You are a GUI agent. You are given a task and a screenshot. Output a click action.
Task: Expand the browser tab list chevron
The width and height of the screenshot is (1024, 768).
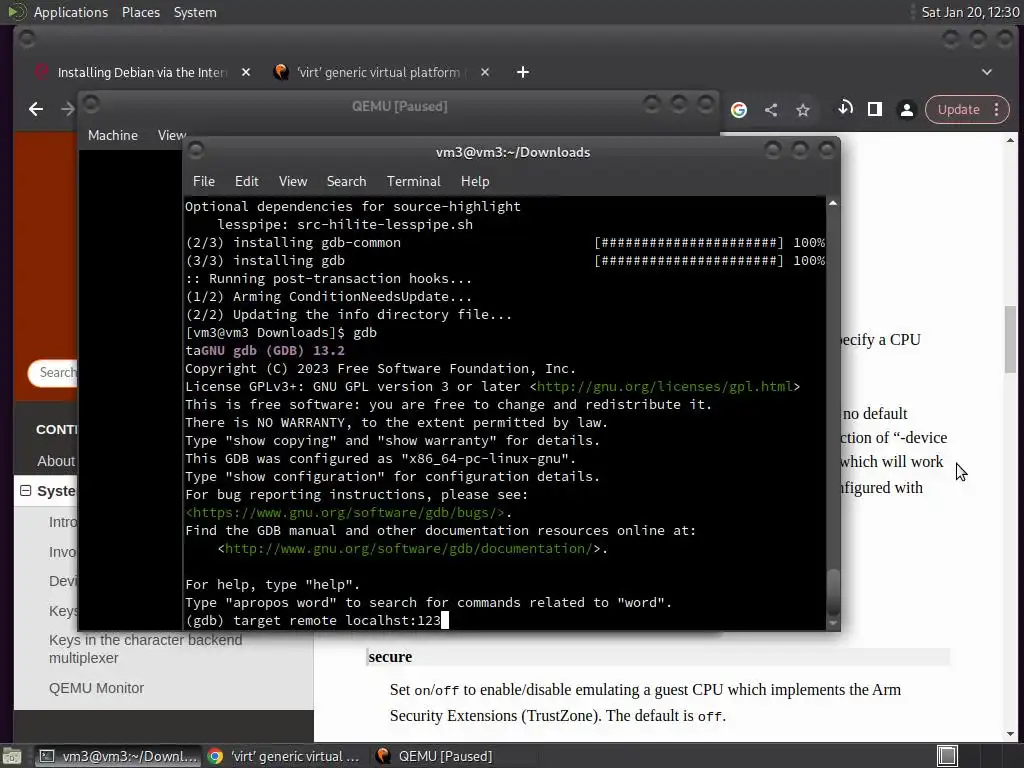[x=986, y=72]
